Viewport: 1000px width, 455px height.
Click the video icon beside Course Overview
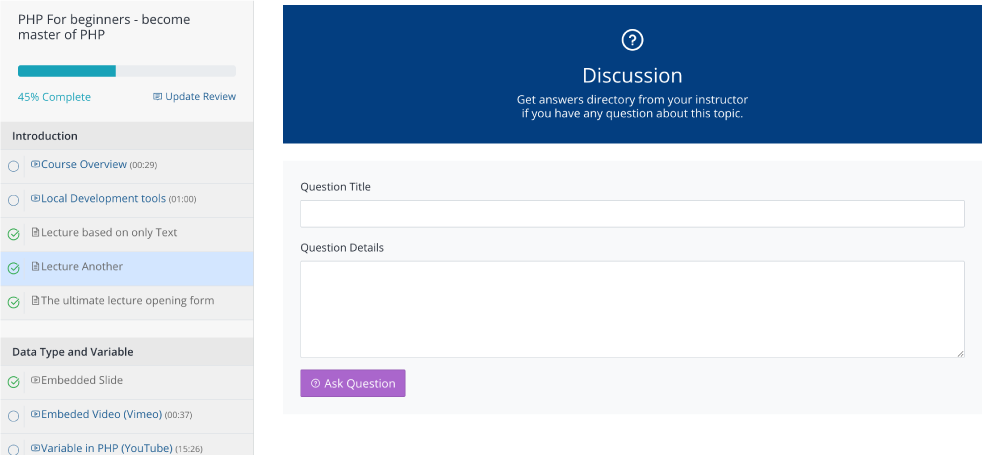point(36,165)
